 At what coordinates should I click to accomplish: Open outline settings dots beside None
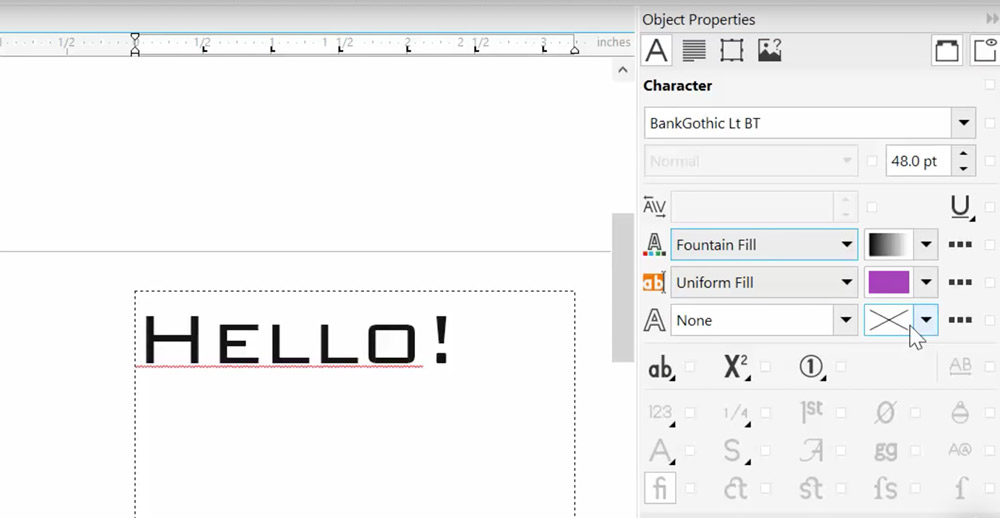(x=960, y=320)
